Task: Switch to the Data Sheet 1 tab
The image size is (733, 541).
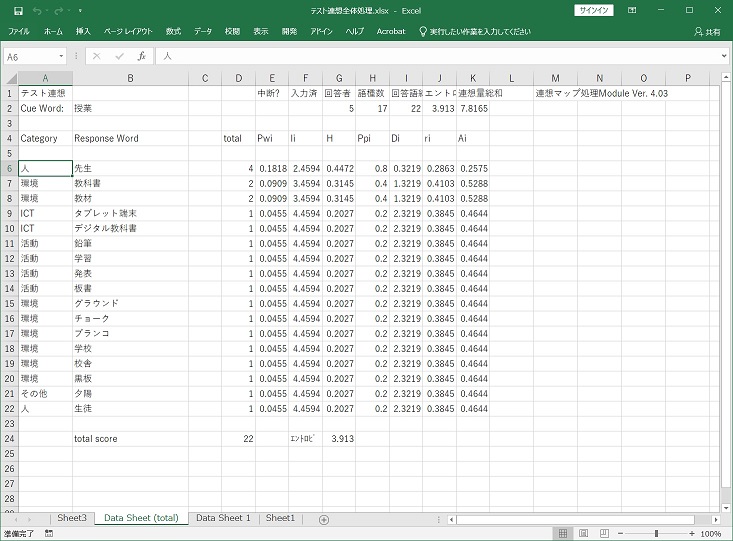Action: [x=223, y=518]
